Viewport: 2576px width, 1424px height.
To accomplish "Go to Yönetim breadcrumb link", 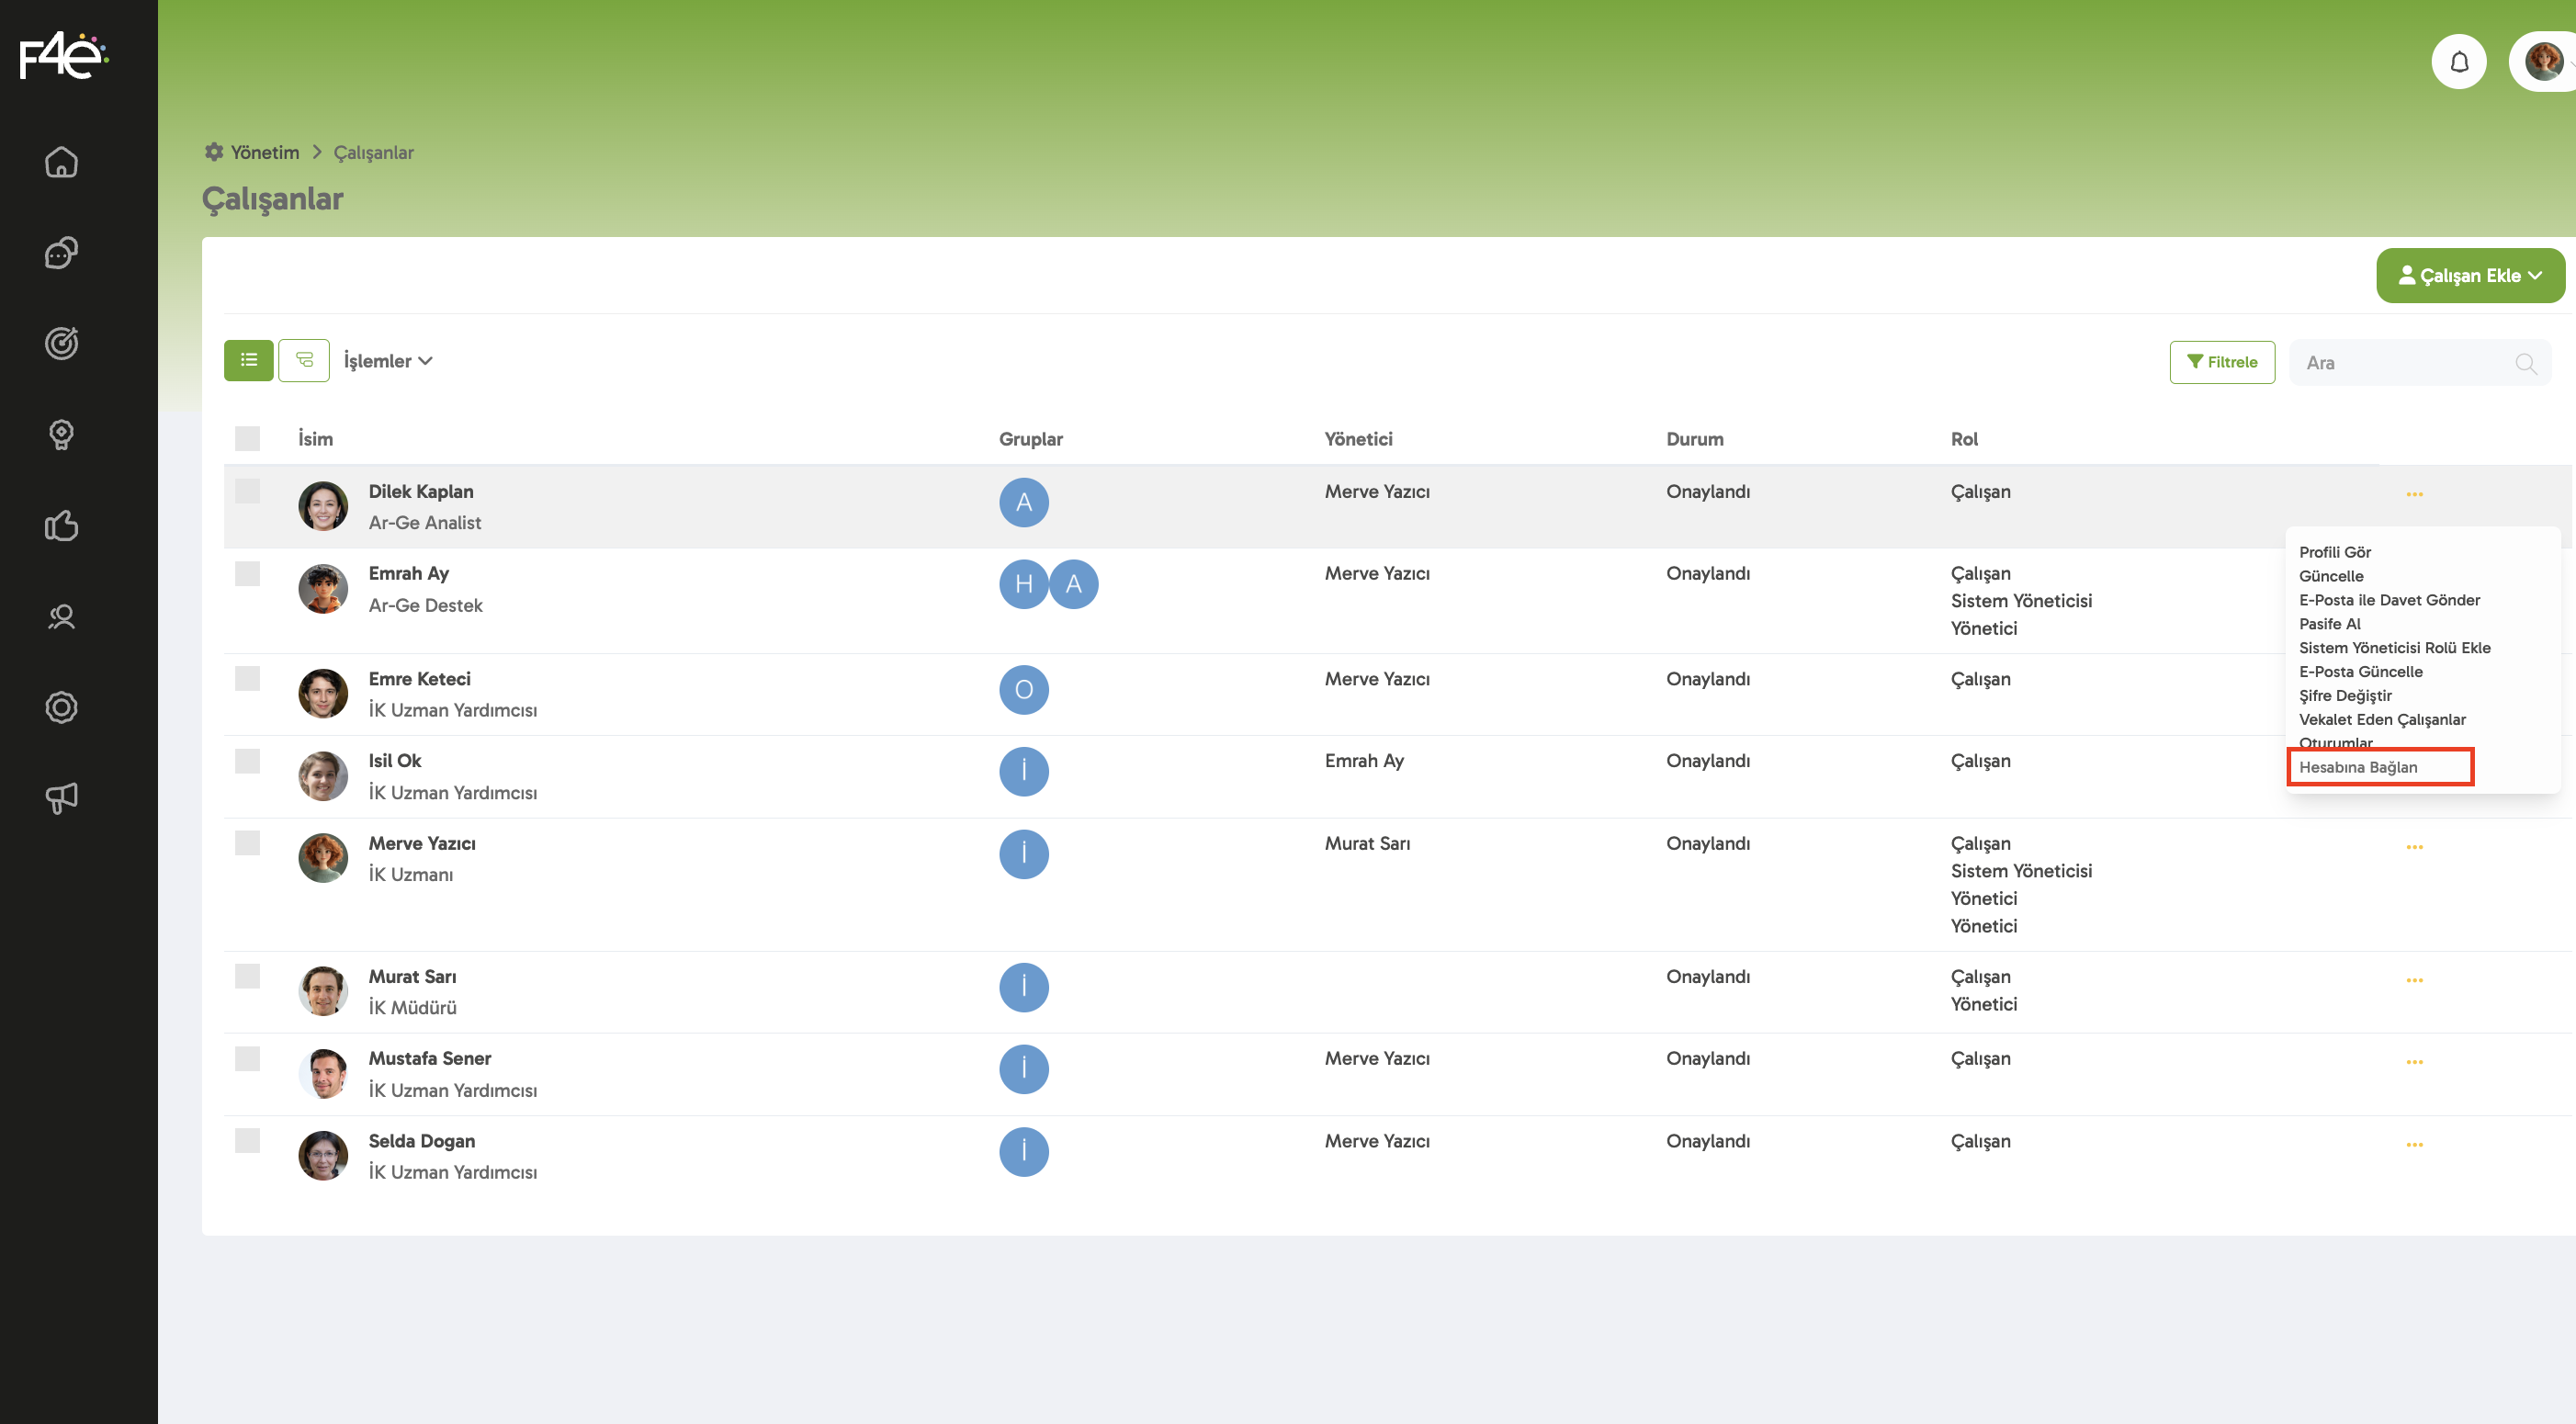I will pyautogui.click(x=264, y=152).
